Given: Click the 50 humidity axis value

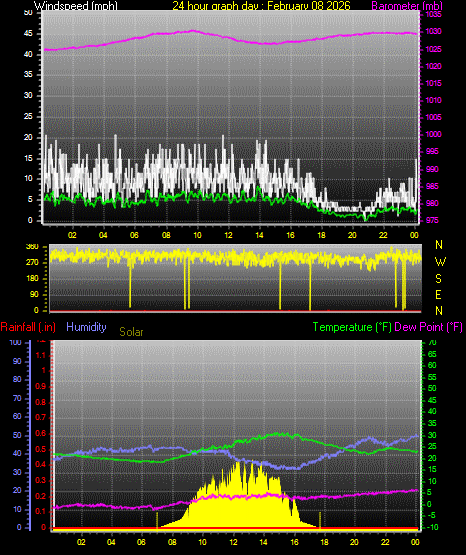Looking at the screenshot, I should click(17, 435).
